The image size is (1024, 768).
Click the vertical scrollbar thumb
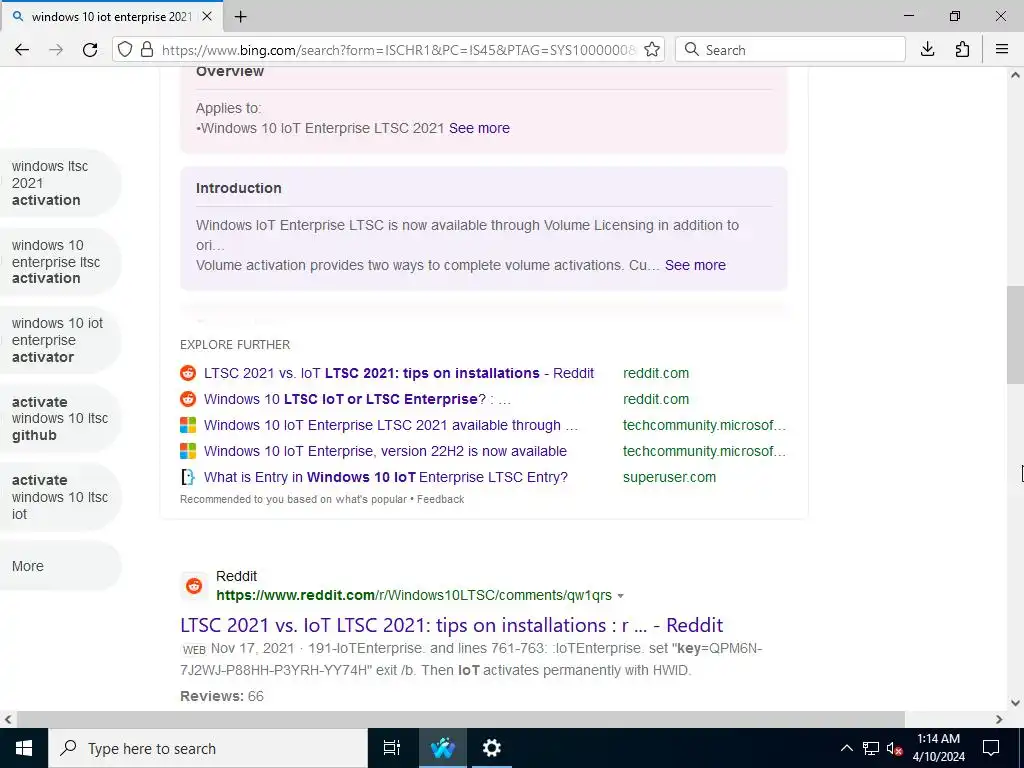point(1015,335)
